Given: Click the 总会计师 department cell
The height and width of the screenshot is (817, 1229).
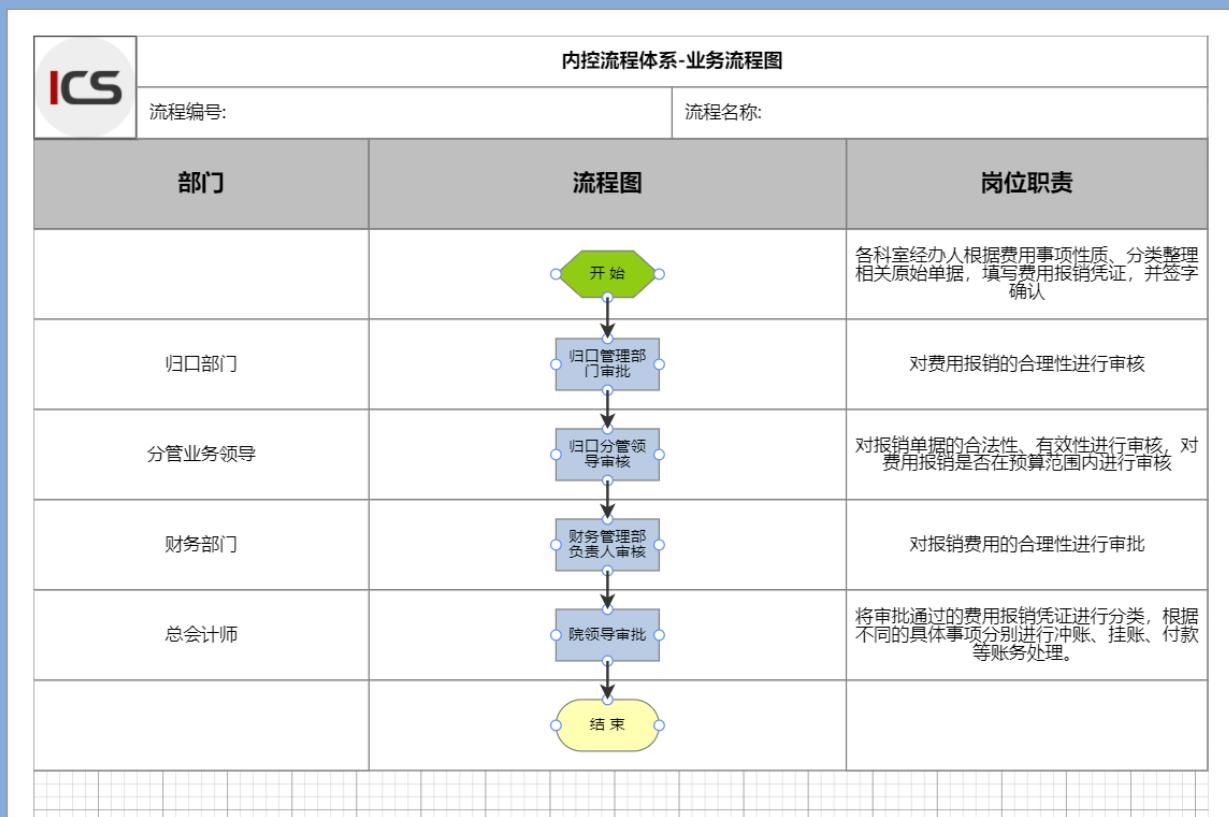Looking at the screenshot, I should (x=201, y=635).
